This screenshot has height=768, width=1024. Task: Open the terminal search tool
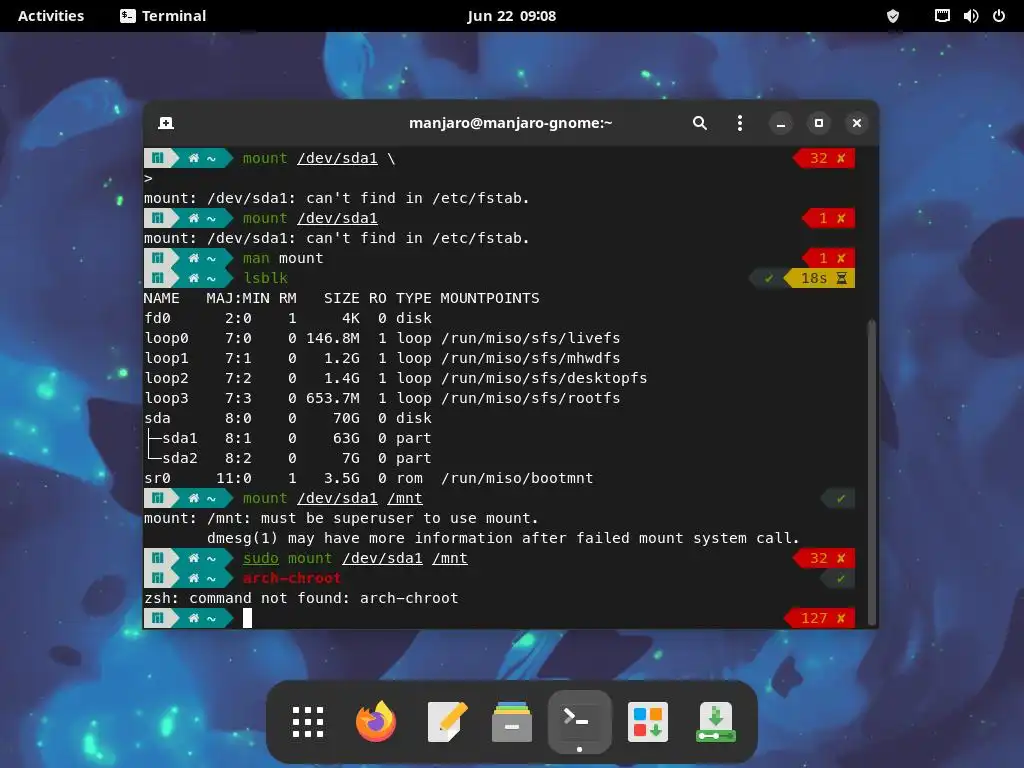point(699,123)
